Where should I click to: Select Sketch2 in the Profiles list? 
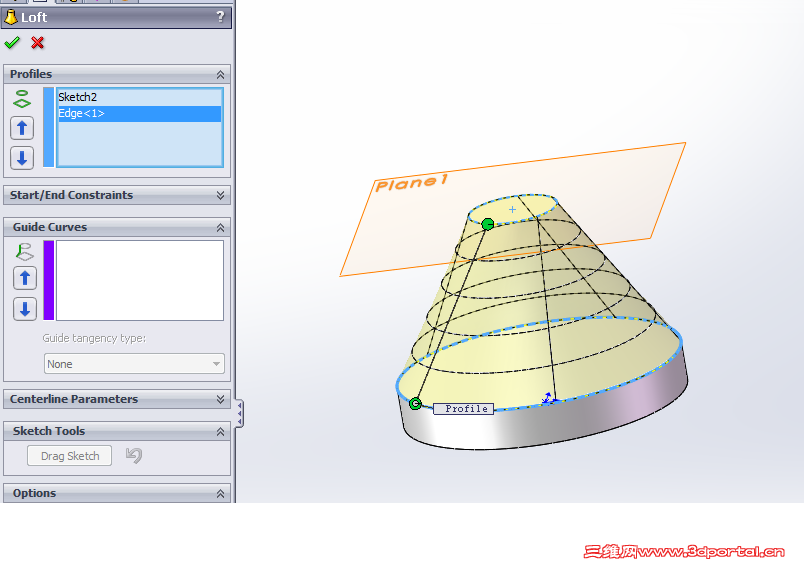(139, 97)
